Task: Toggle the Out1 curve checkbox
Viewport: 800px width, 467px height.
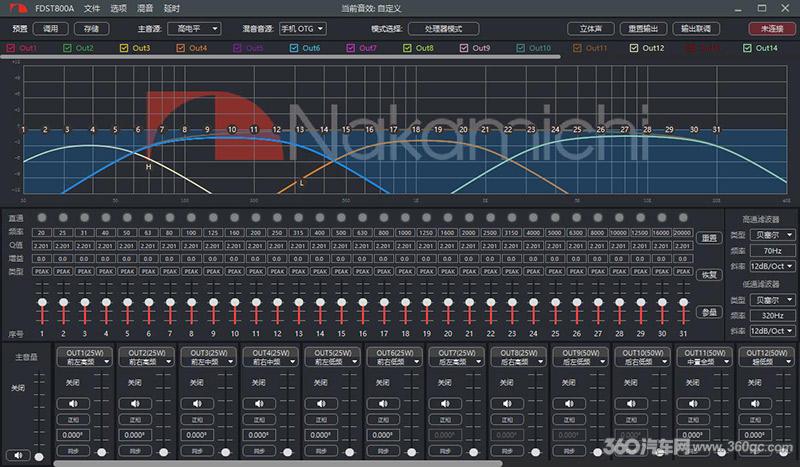Action: click(11, 48)
